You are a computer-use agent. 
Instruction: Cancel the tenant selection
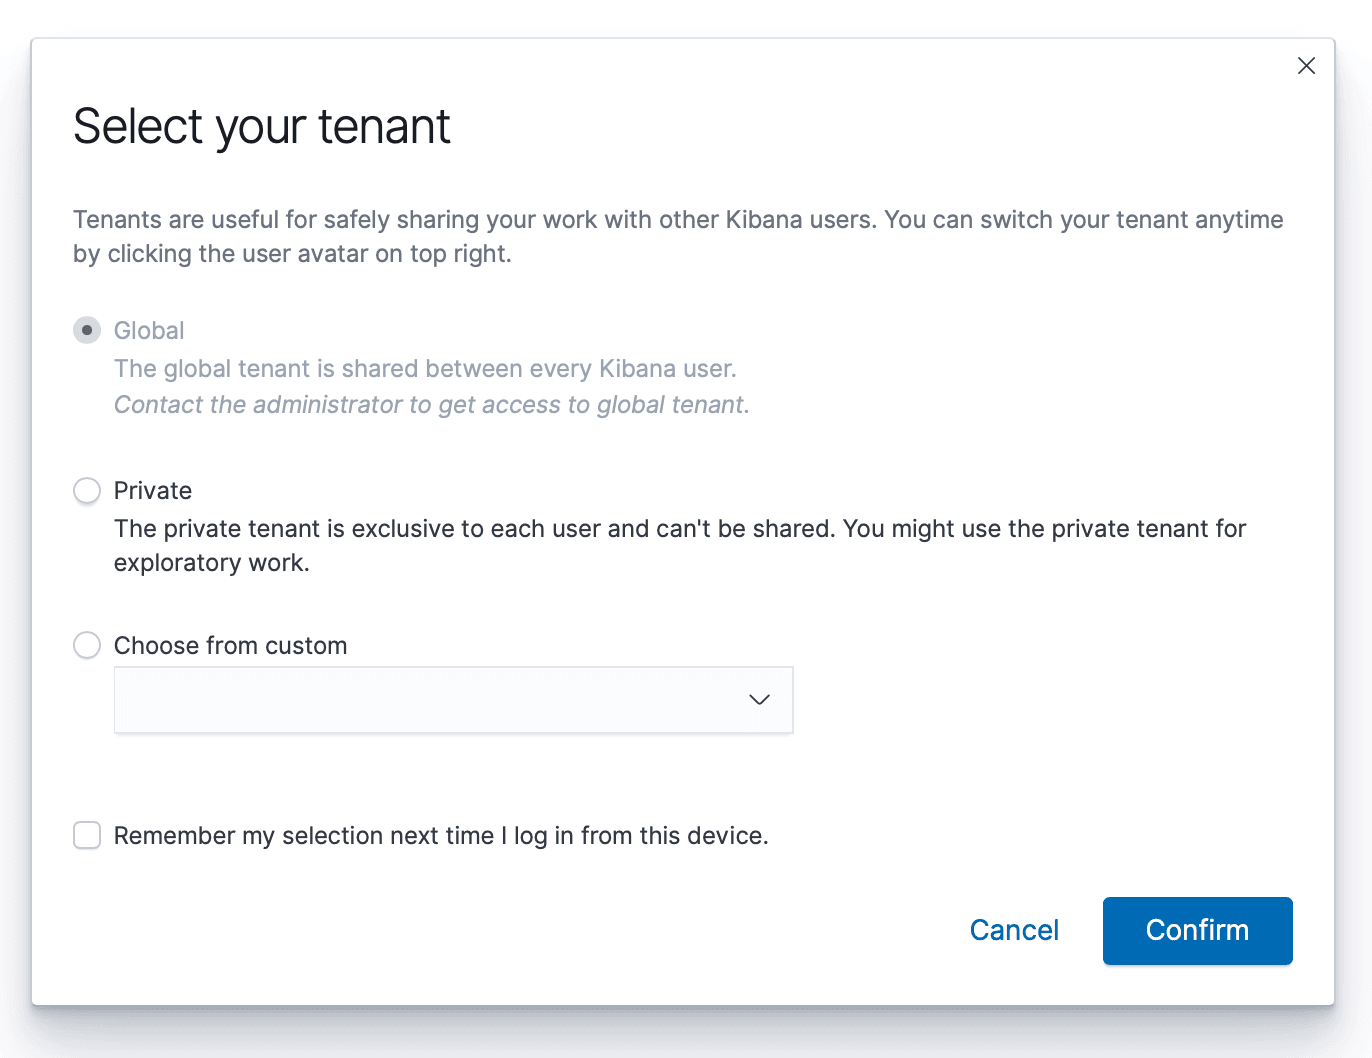tap(1014, 930)
